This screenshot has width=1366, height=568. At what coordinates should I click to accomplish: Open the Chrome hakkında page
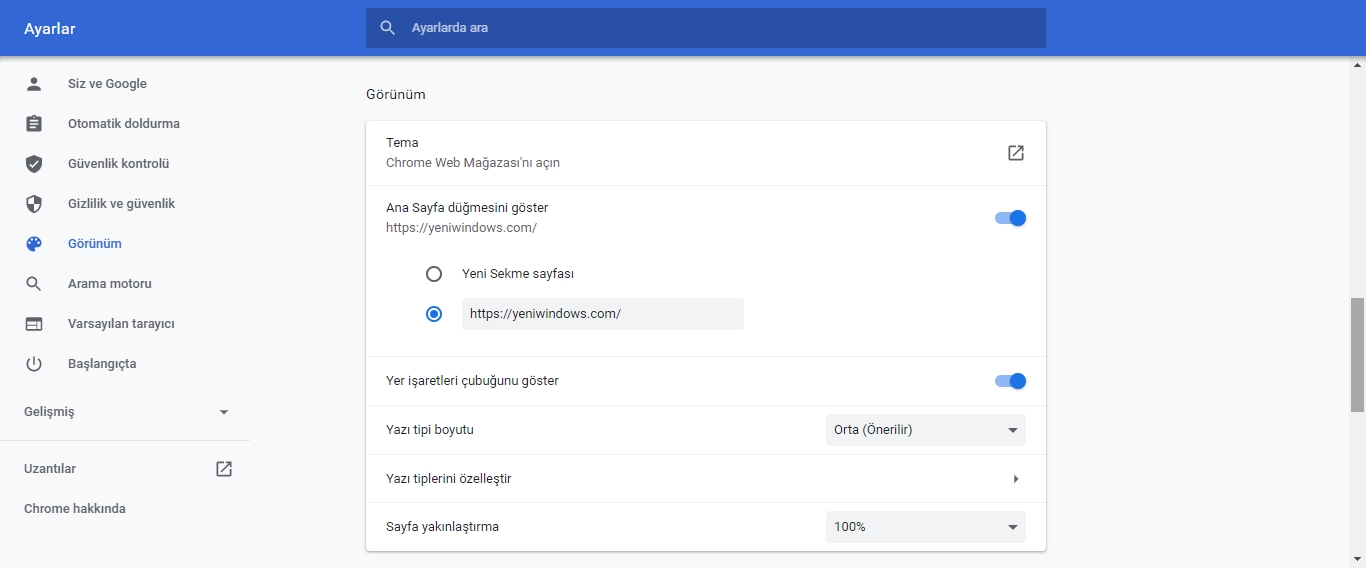(75, 509)
